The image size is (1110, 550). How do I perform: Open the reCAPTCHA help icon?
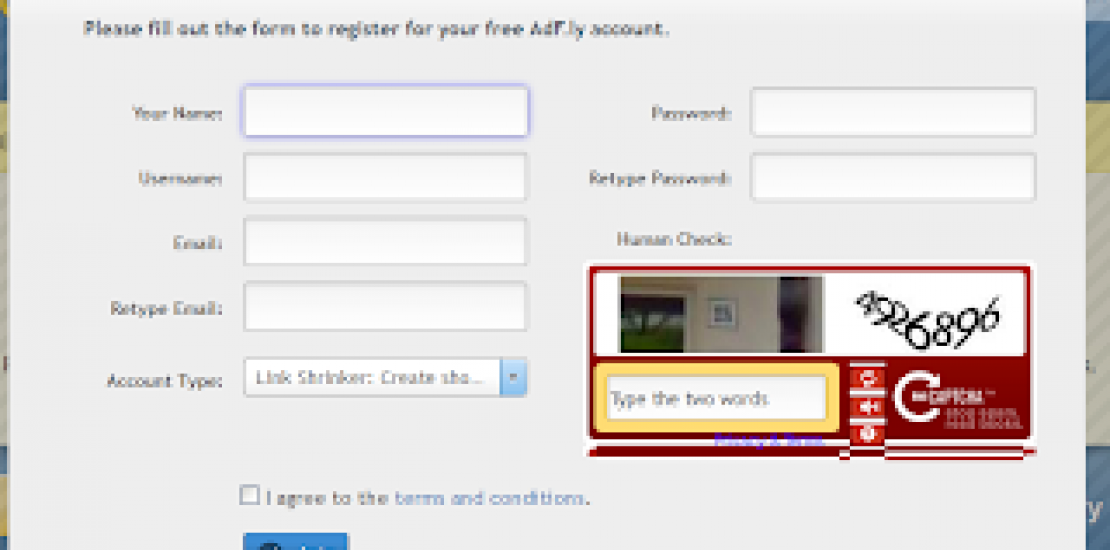867,433
